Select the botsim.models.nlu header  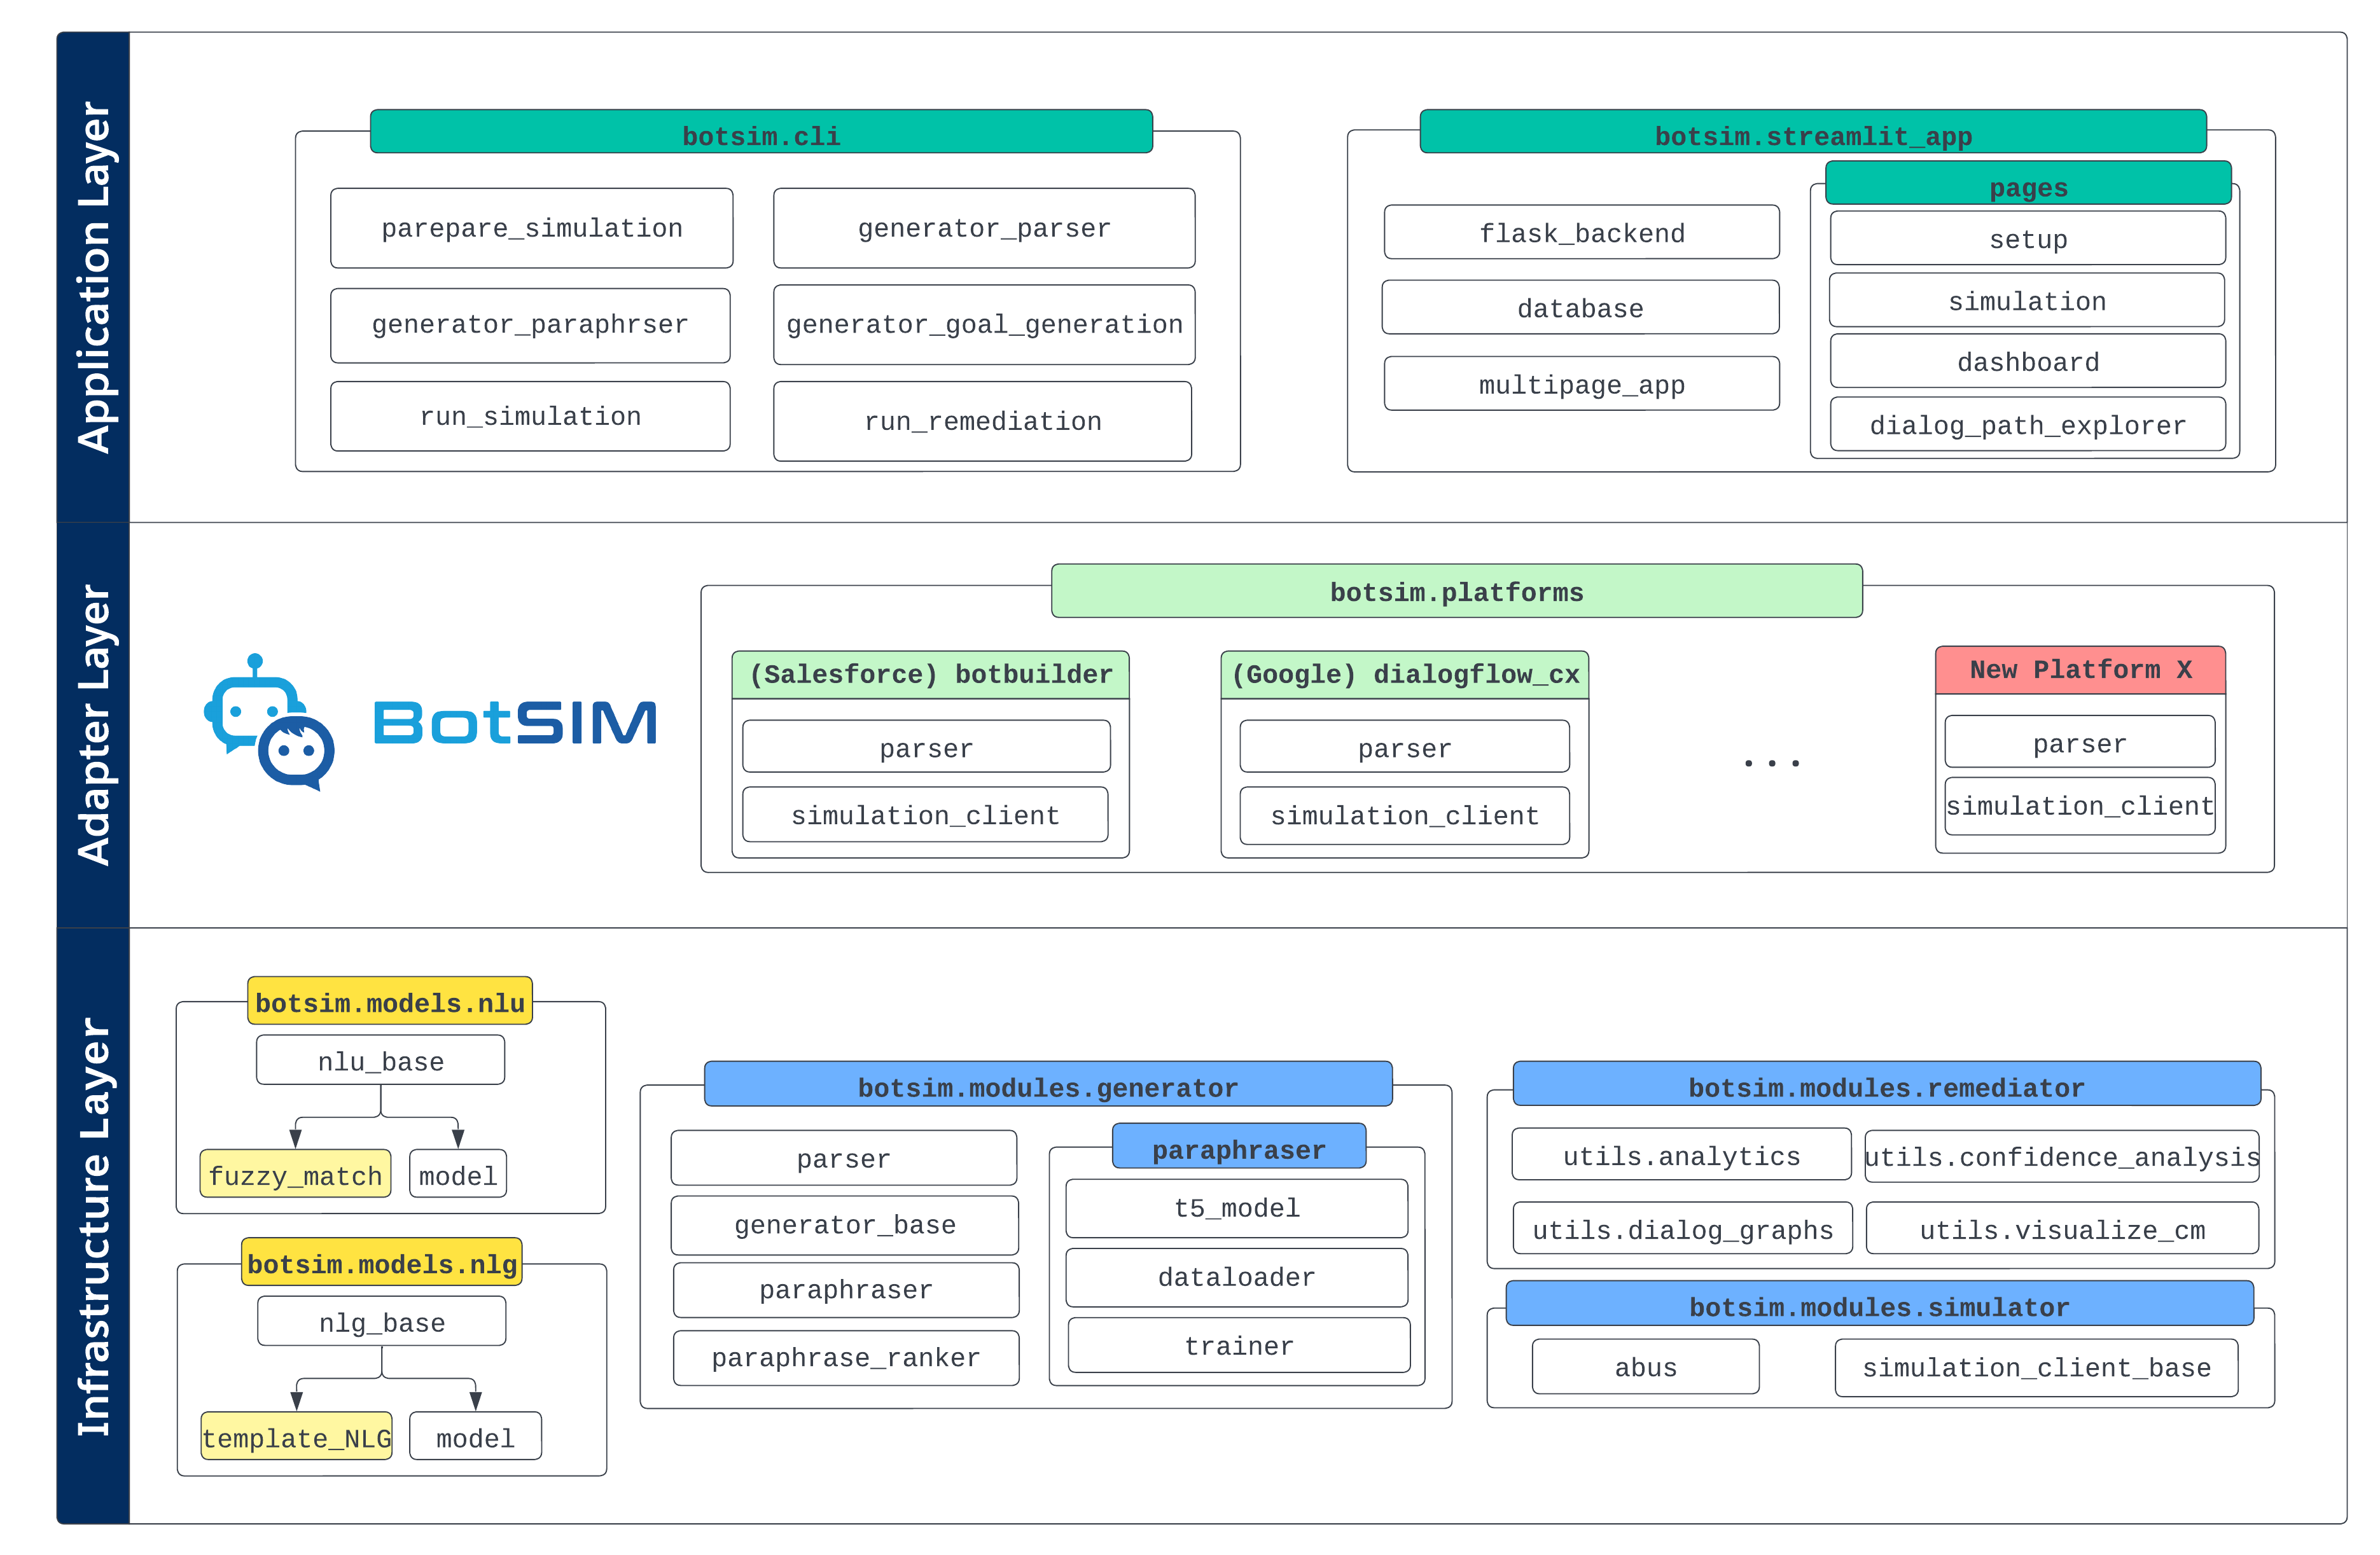pos(390,1001)
